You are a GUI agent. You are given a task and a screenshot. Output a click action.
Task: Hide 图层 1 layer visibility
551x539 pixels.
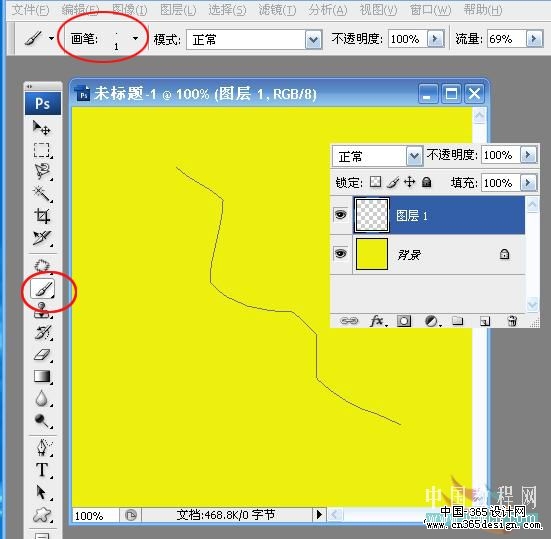(340, 214)
